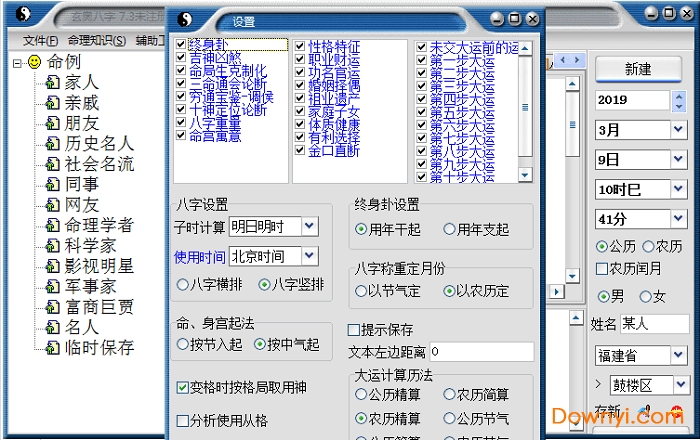This screenshot has width=700, height=440.
Task: Click the 姓名 input field with 某人
Action: click(654, 324)
